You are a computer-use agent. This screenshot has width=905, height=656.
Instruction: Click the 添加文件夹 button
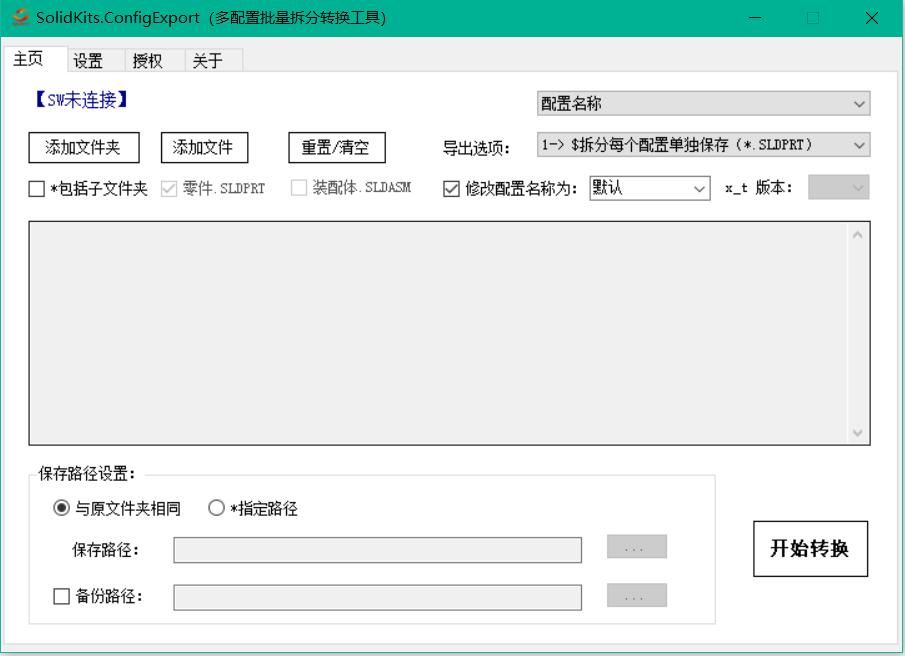coord(83,148)
